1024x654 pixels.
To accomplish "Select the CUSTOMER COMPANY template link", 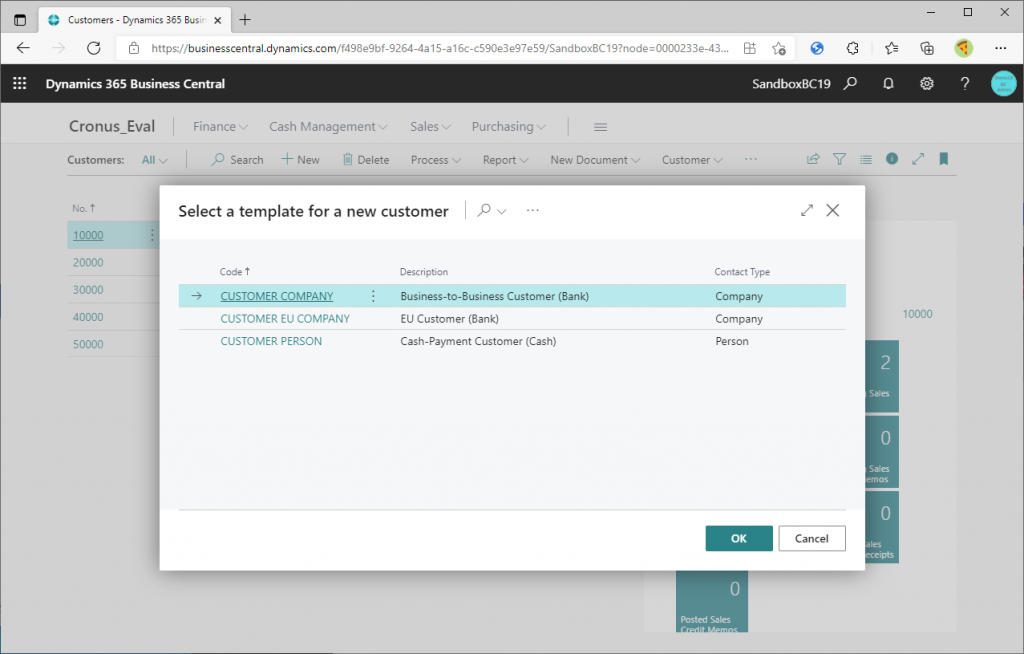I will 277,296.
